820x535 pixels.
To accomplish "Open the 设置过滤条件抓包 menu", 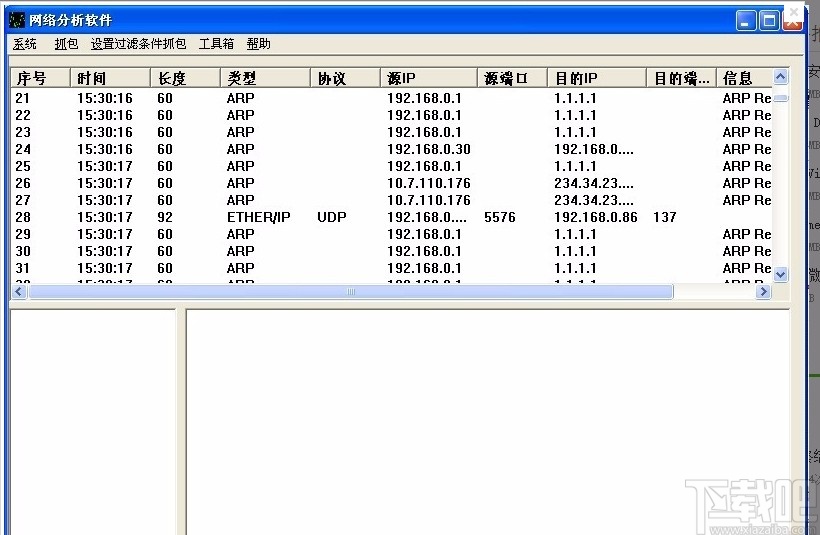I will click(x=138, y=44).
